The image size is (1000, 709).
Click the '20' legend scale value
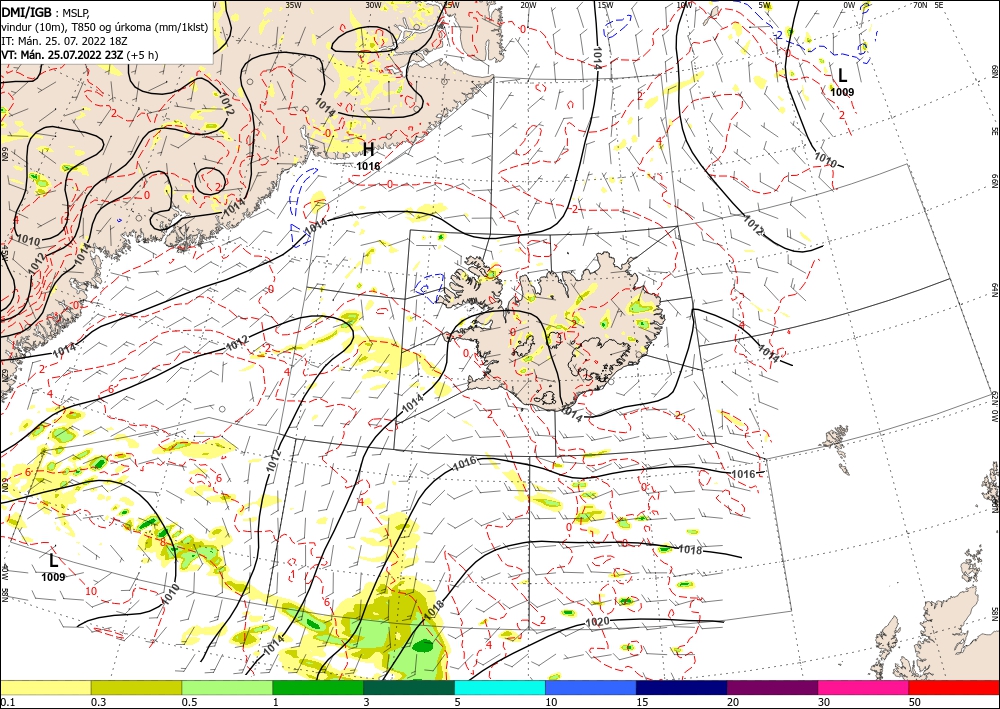tap(733, 702)
